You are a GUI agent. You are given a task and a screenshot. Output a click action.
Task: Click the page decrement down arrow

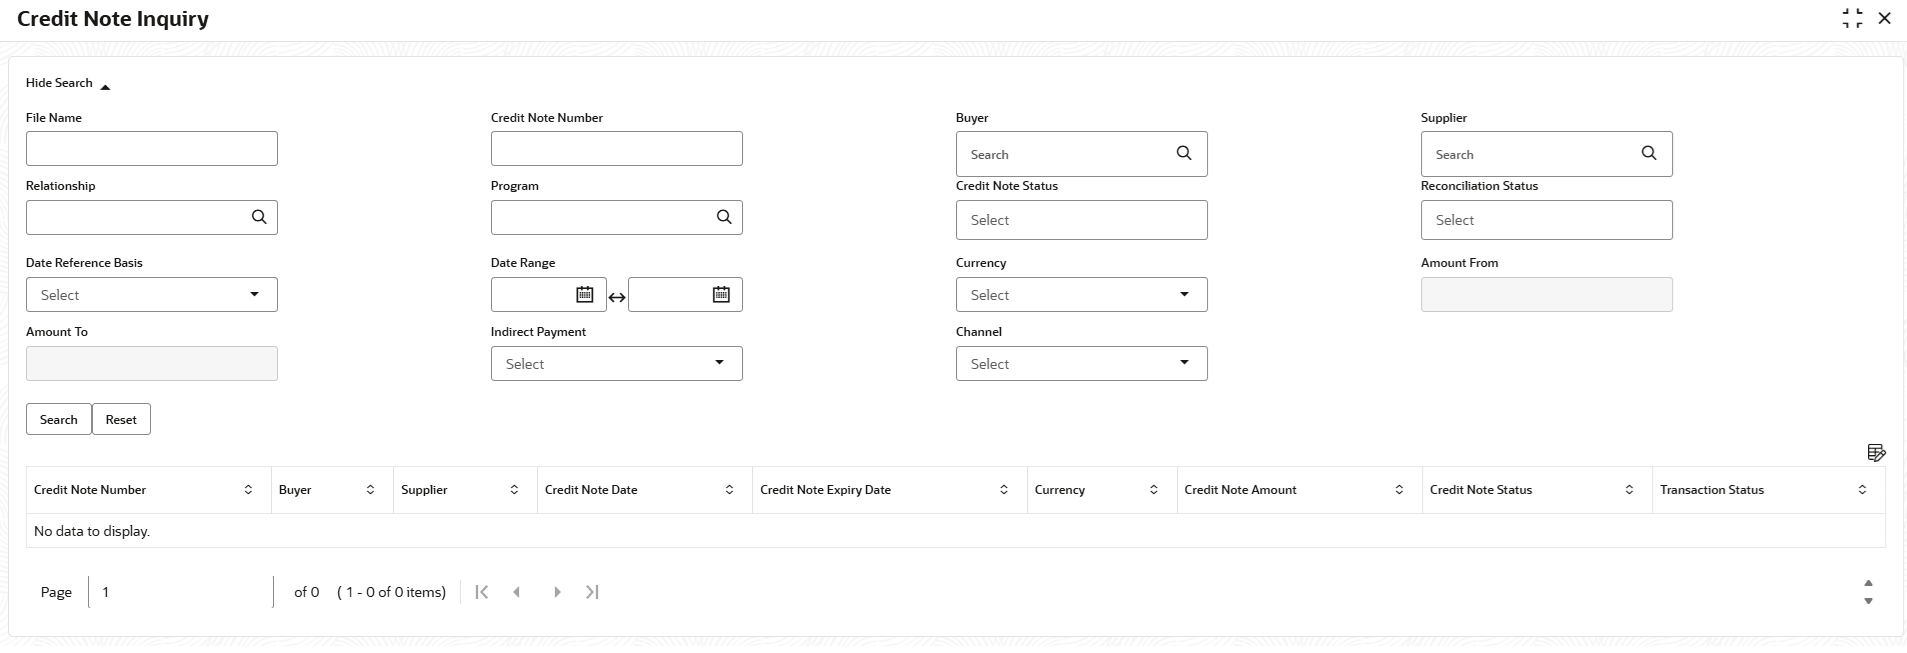1868,601
